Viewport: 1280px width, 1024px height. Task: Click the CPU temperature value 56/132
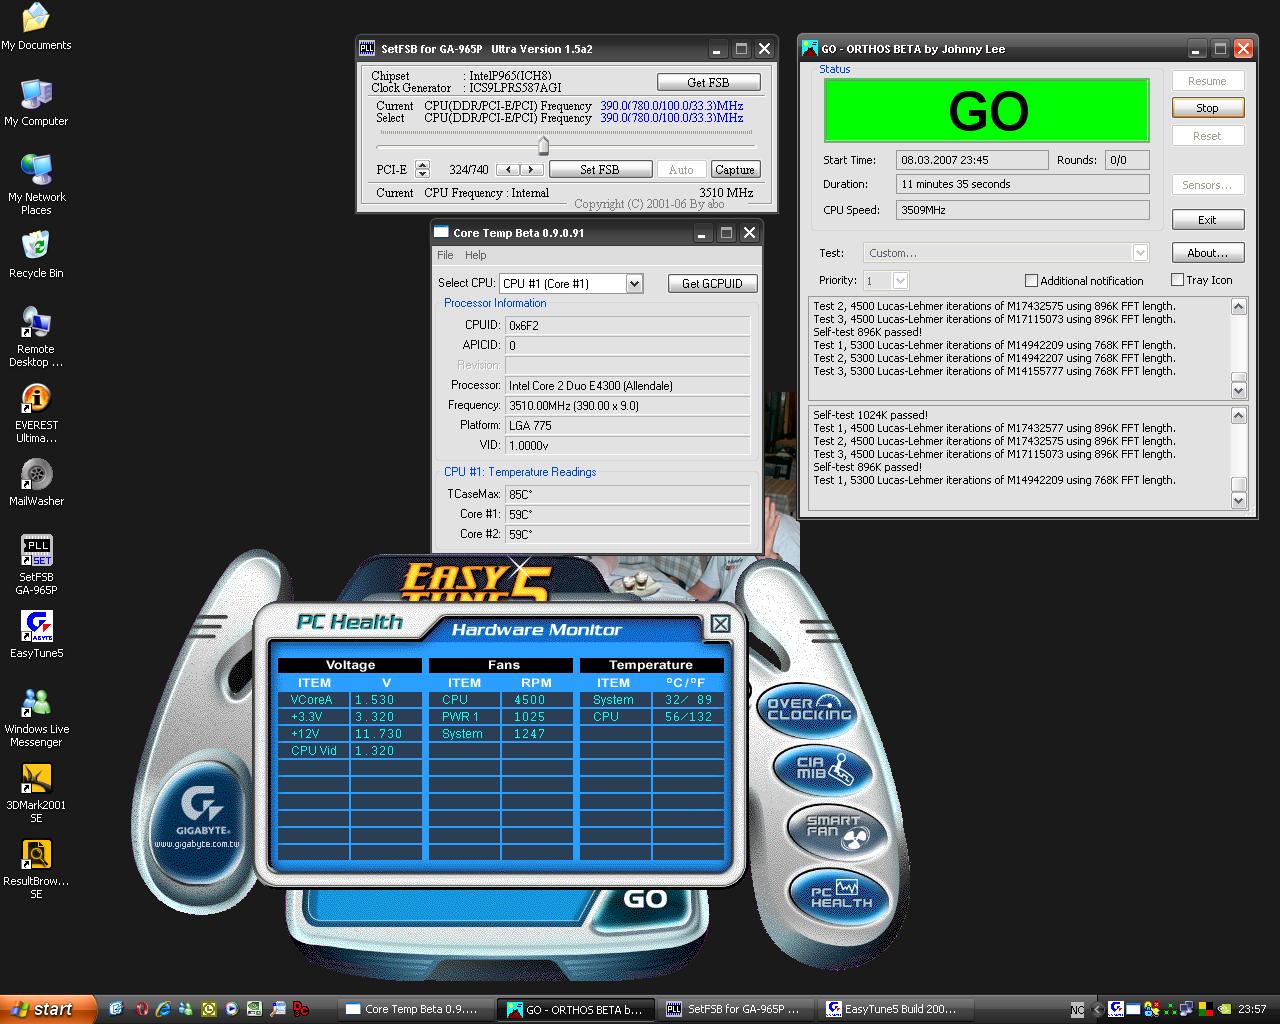pyautogui.click(x=689, y=717)
